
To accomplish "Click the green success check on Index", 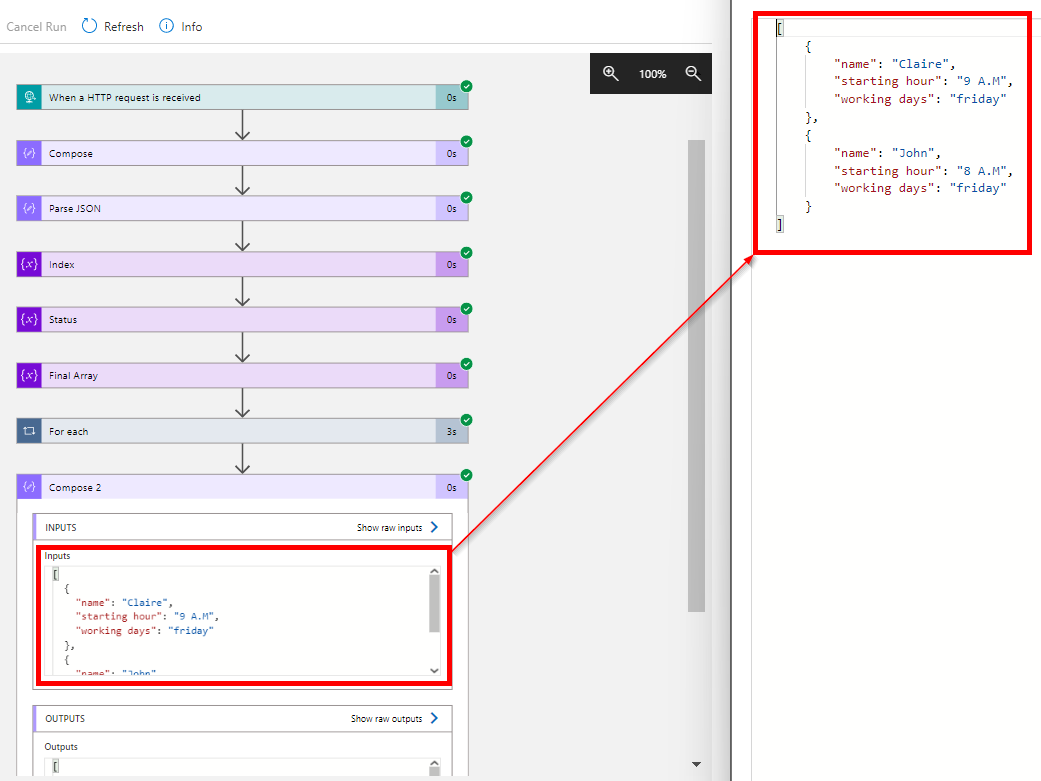I will 467,252.
